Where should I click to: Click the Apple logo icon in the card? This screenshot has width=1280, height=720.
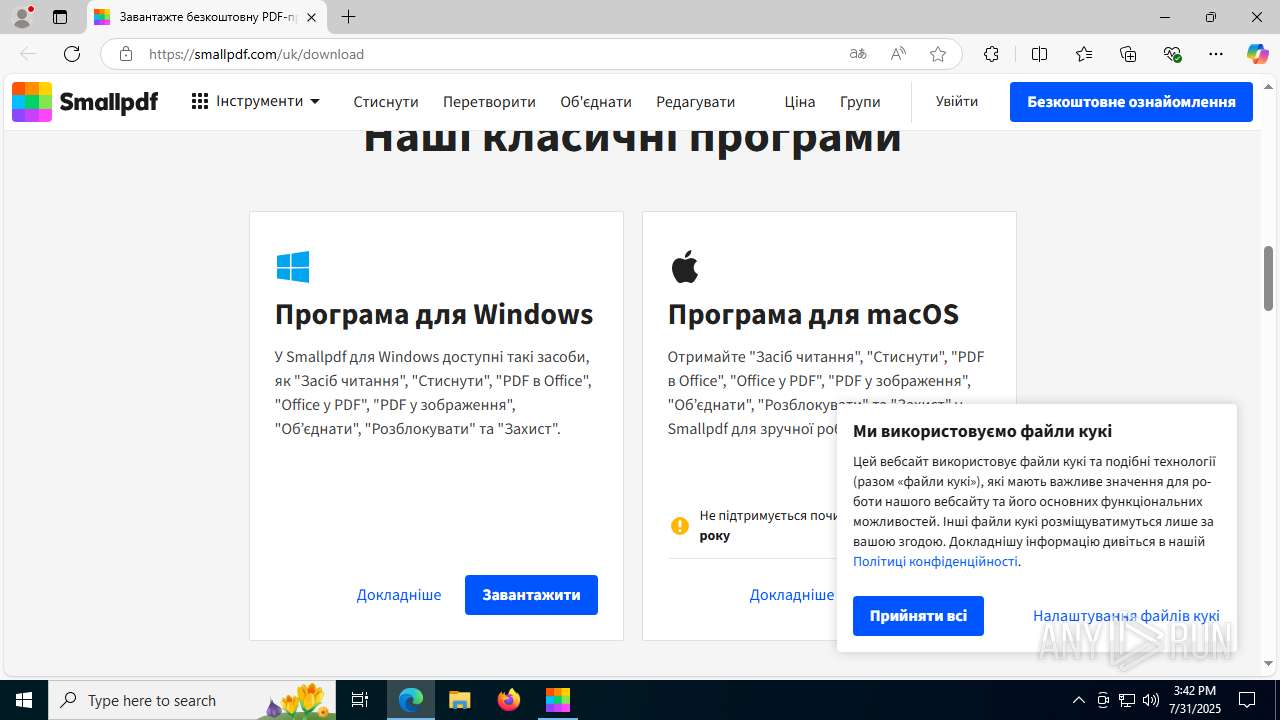click(x=684, y=267)
